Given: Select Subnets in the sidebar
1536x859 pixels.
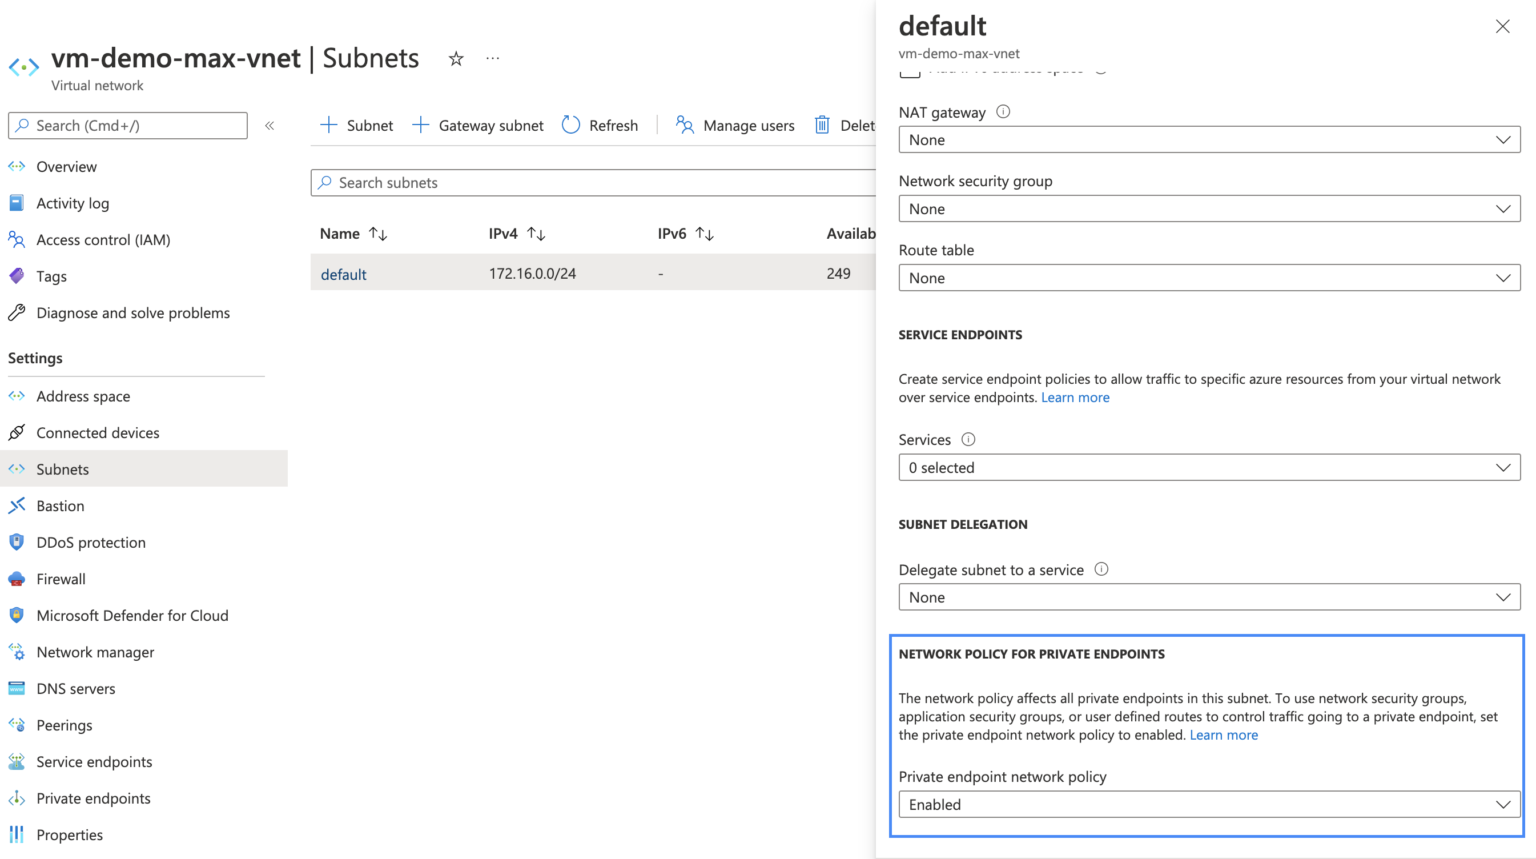Looking at the screenshot, I should 144,469.
